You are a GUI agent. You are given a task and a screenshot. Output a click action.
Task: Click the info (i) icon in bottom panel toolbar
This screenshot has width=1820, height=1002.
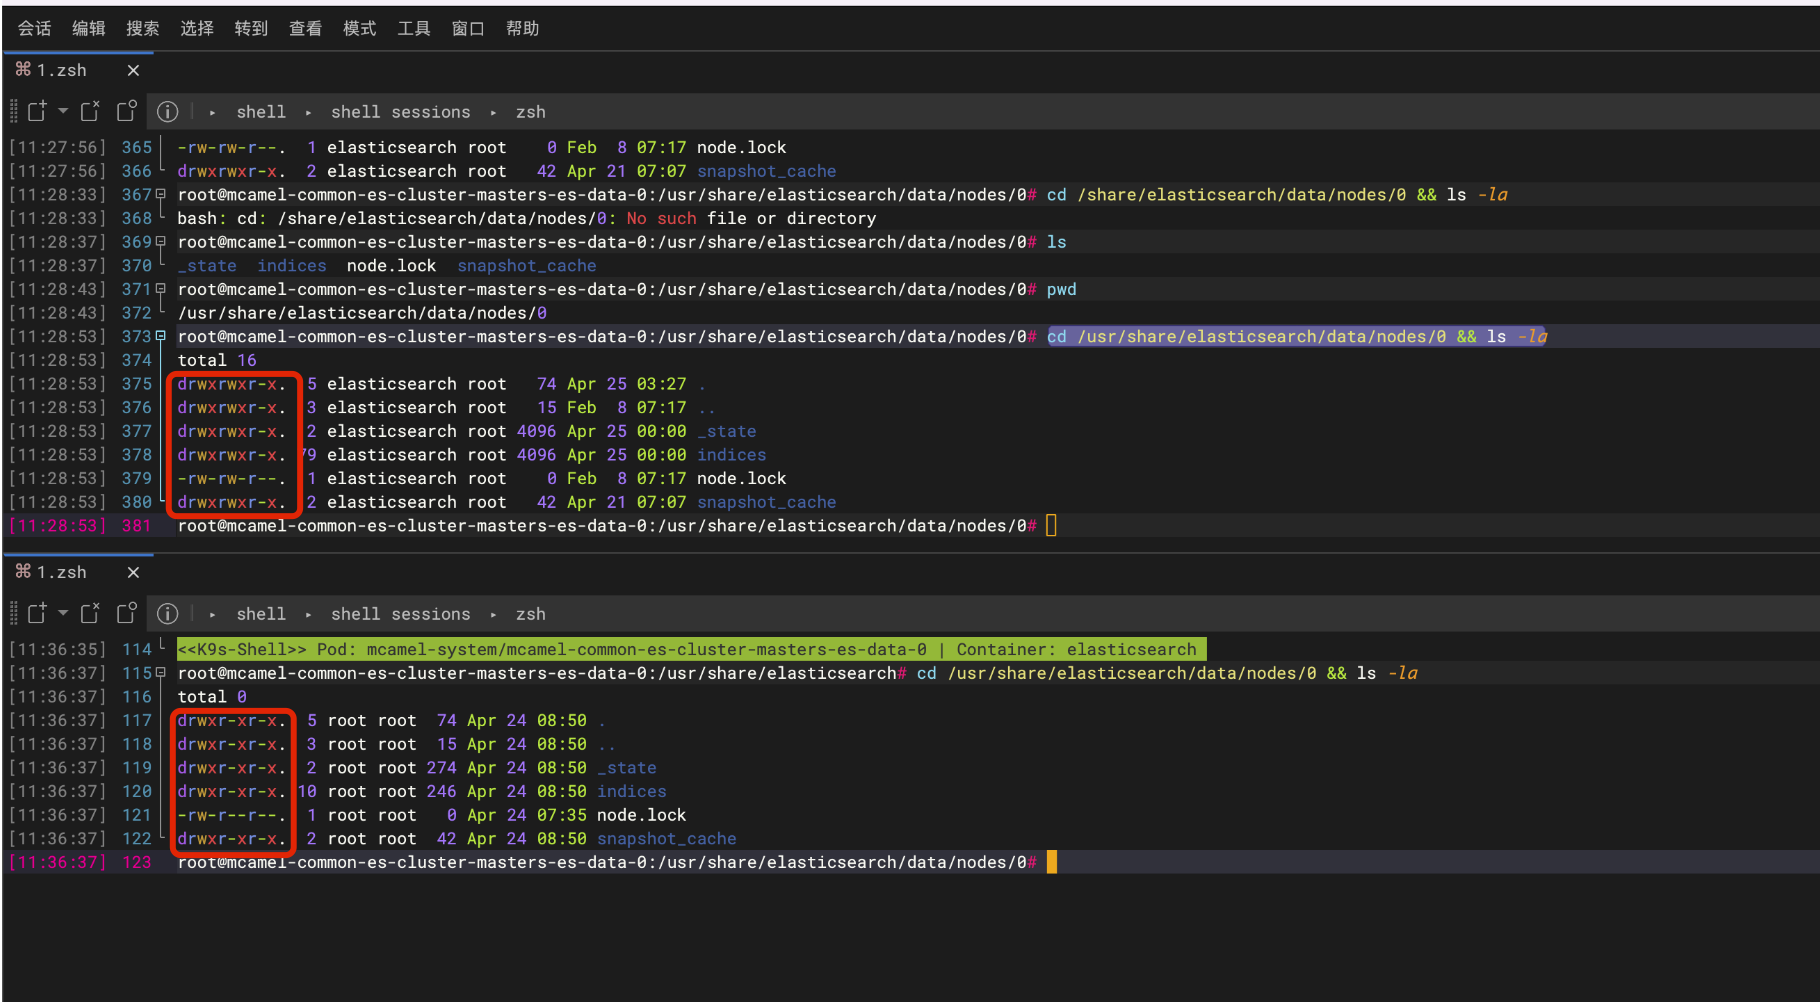point(167,613)
